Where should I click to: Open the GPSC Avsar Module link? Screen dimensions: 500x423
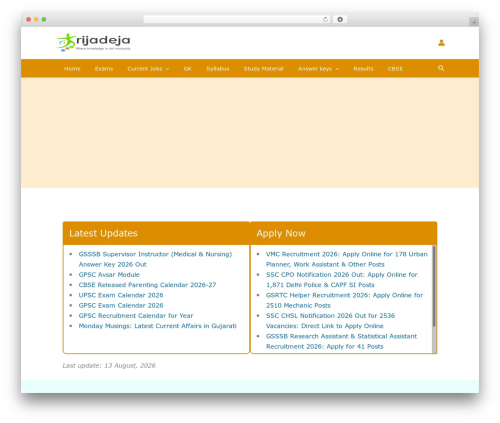[109, 275]
